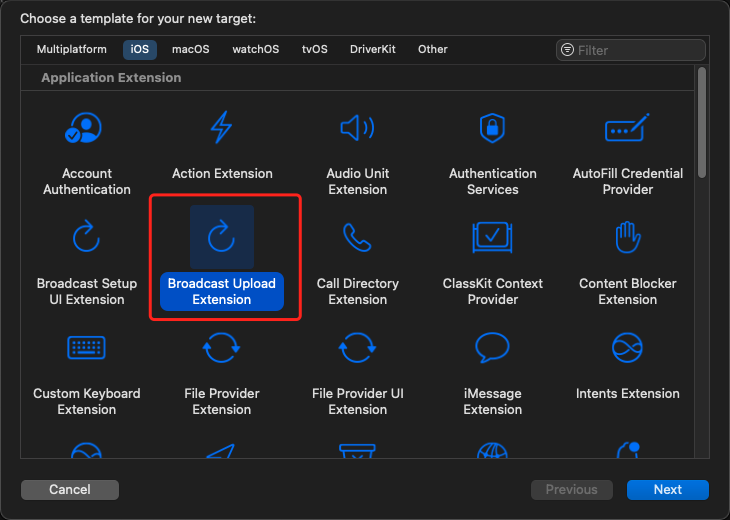Select the Account Authentication template icon

(x=86, y=129)
